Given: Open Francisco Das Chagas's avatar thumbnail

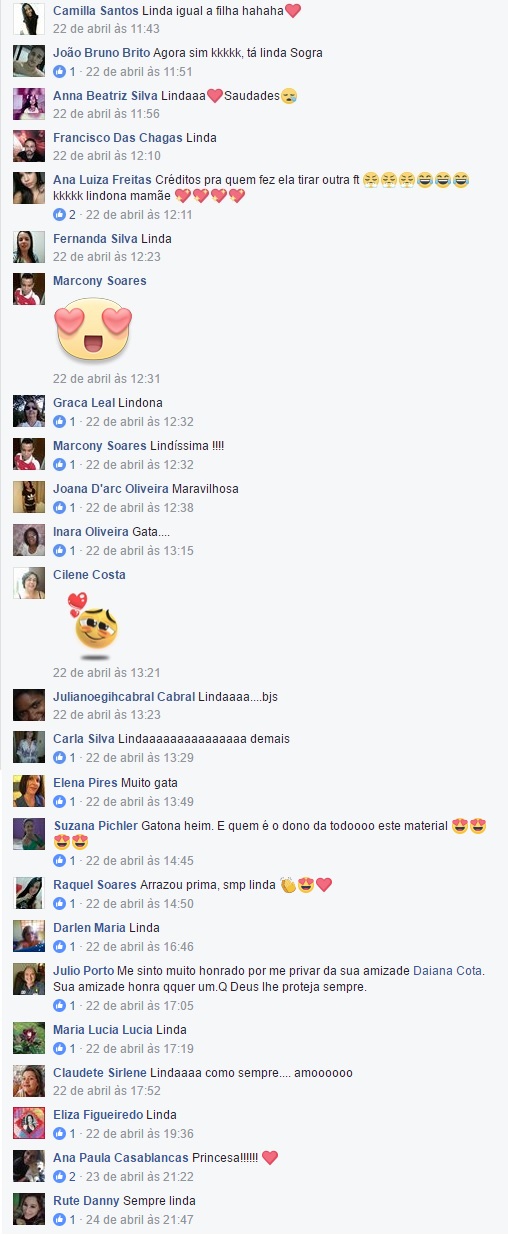Looking at the screenshot, I should coord(29,146).
